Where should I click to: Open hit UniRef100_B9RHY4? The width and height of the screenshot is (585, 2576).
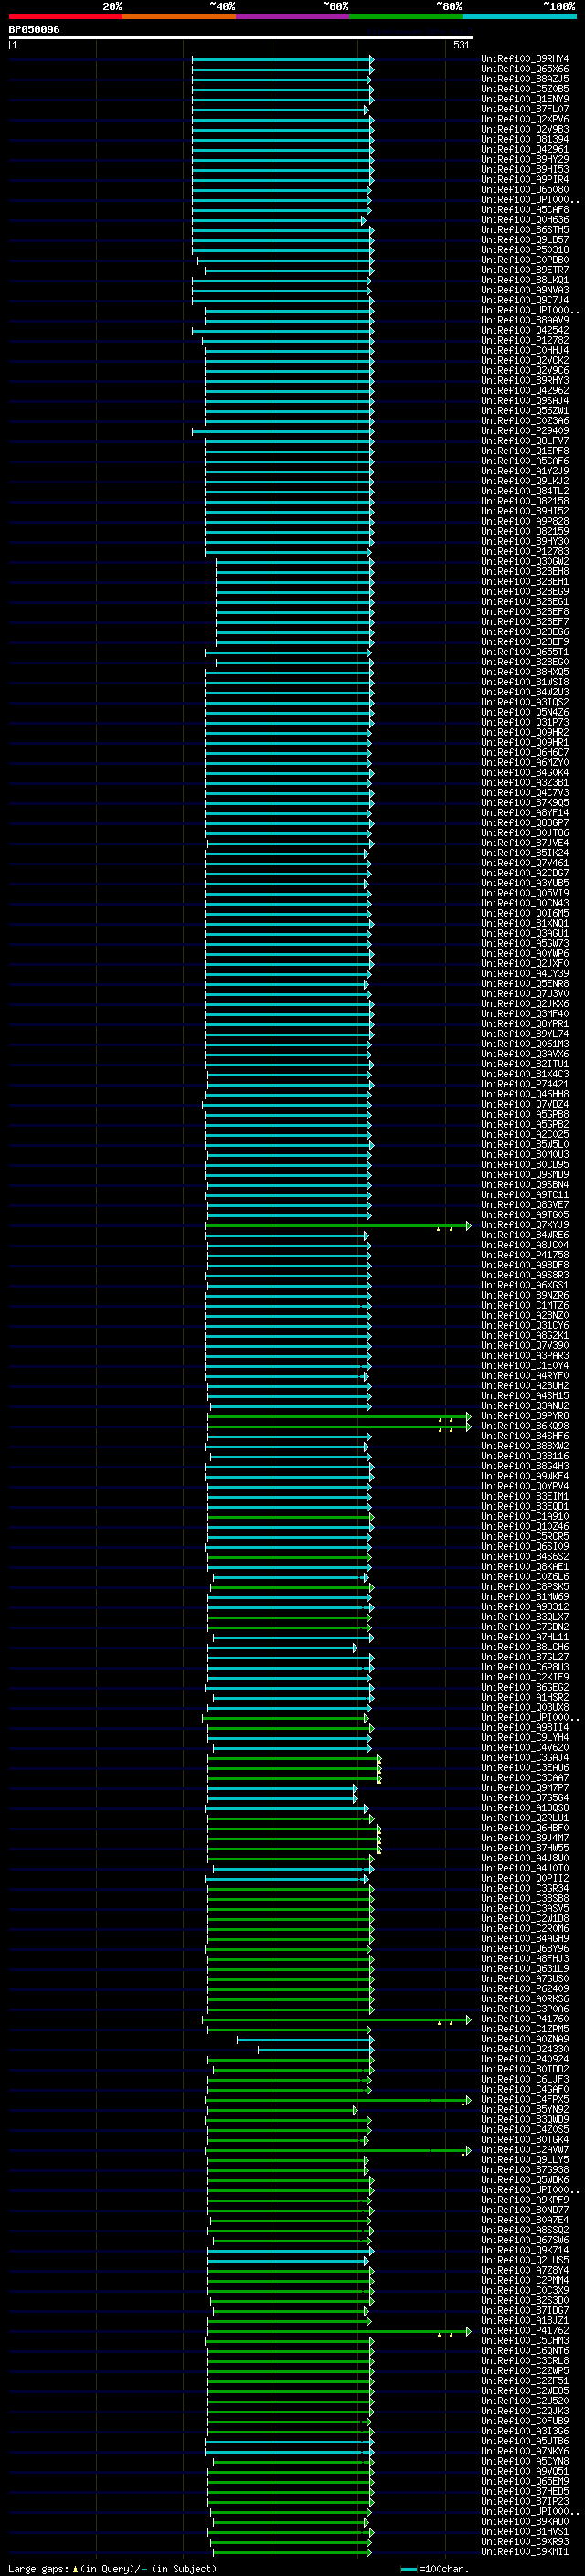[525, 59]
